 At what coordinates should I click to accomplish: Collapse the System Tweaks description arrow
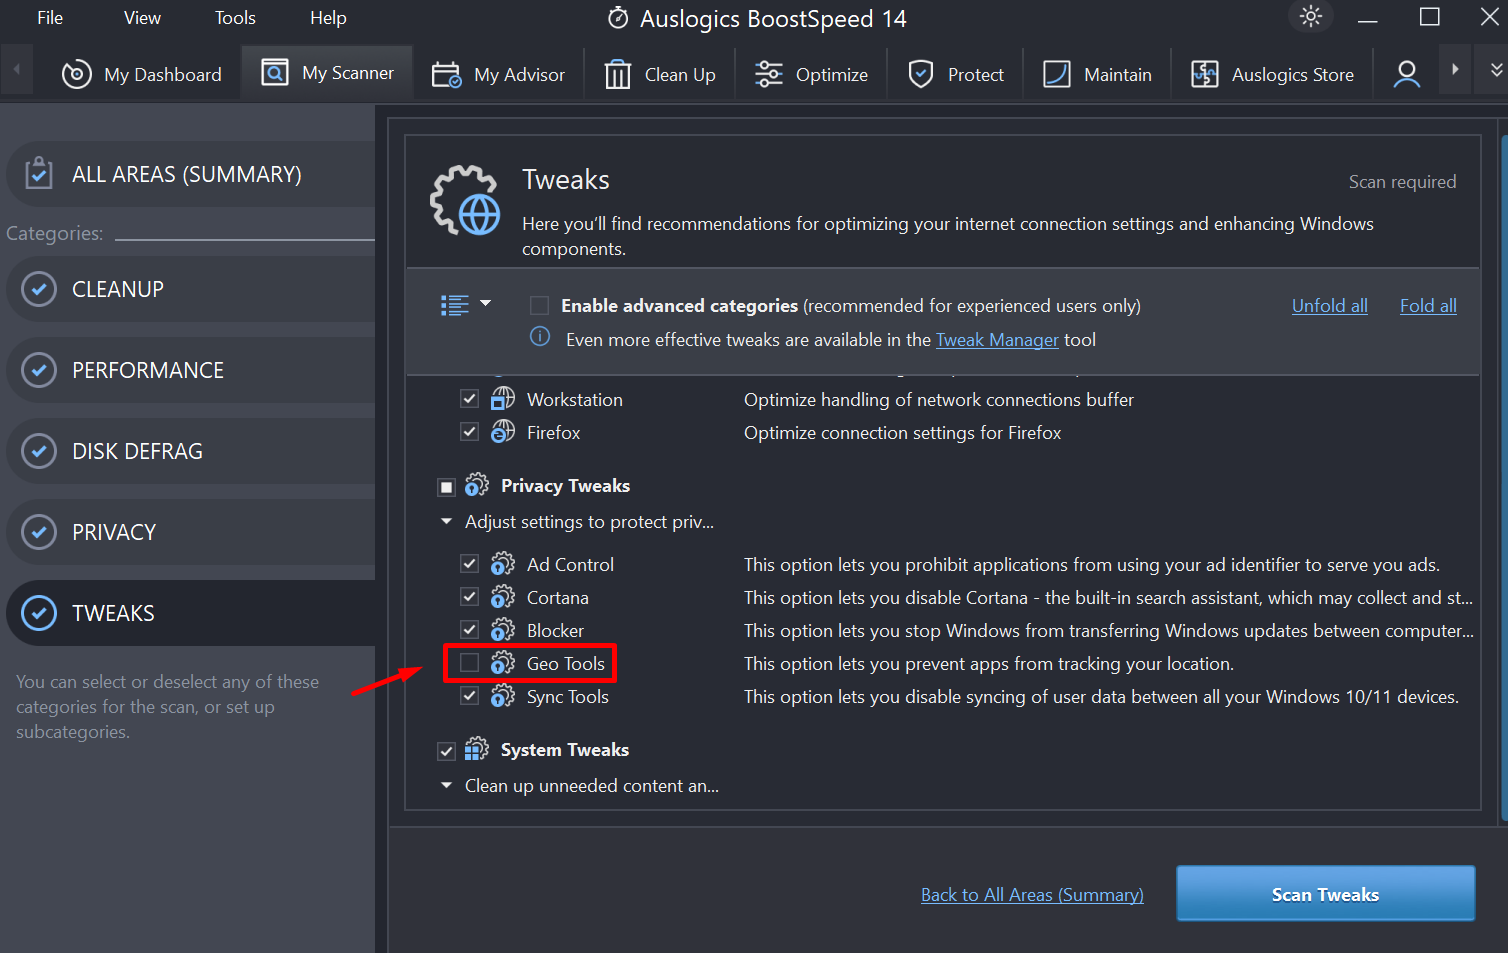pos(446,786)
